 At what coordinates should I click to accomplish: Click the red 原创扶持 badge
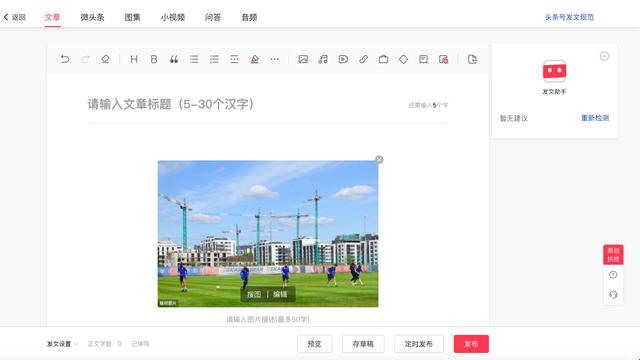tap(613, 255)
